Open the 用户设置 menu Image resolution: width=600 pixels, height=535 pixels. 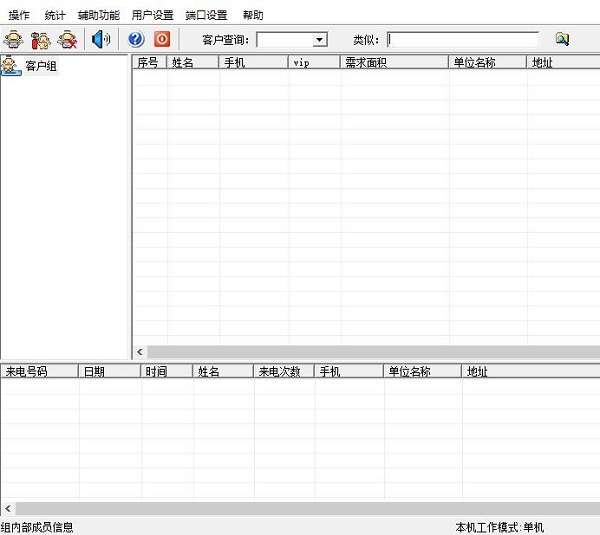coord(152,15)
